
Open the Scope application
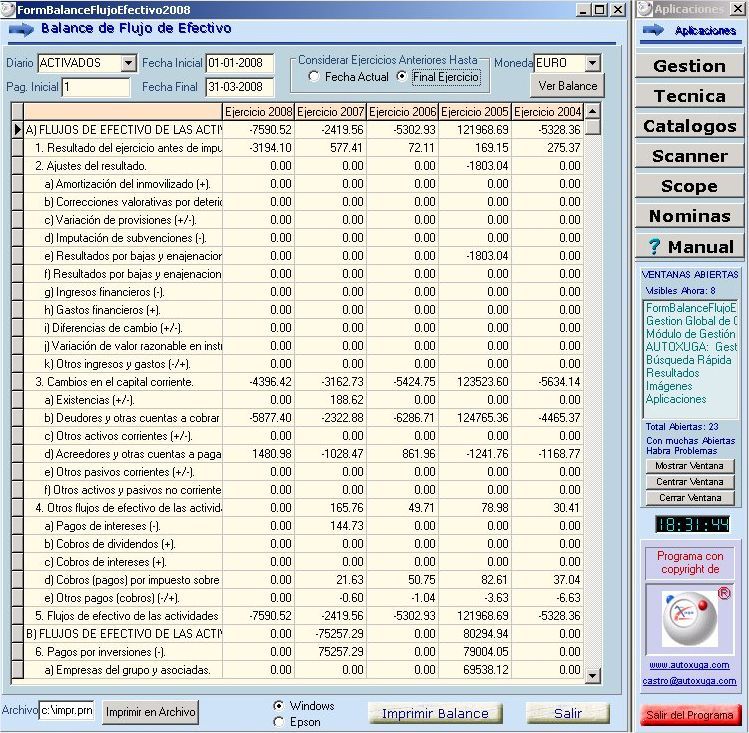690,186
